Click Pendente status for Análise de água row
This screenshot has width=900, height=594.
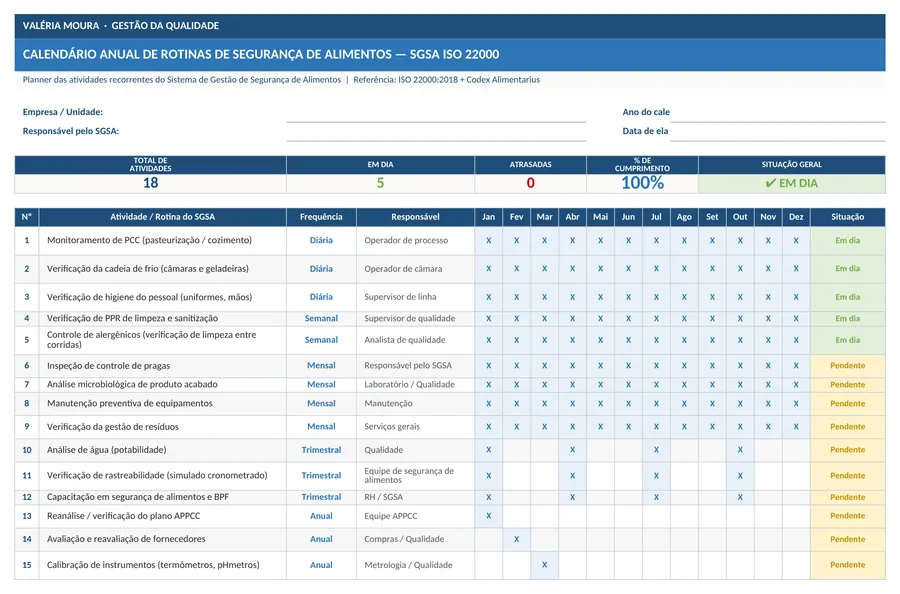[x=847, y=450]
